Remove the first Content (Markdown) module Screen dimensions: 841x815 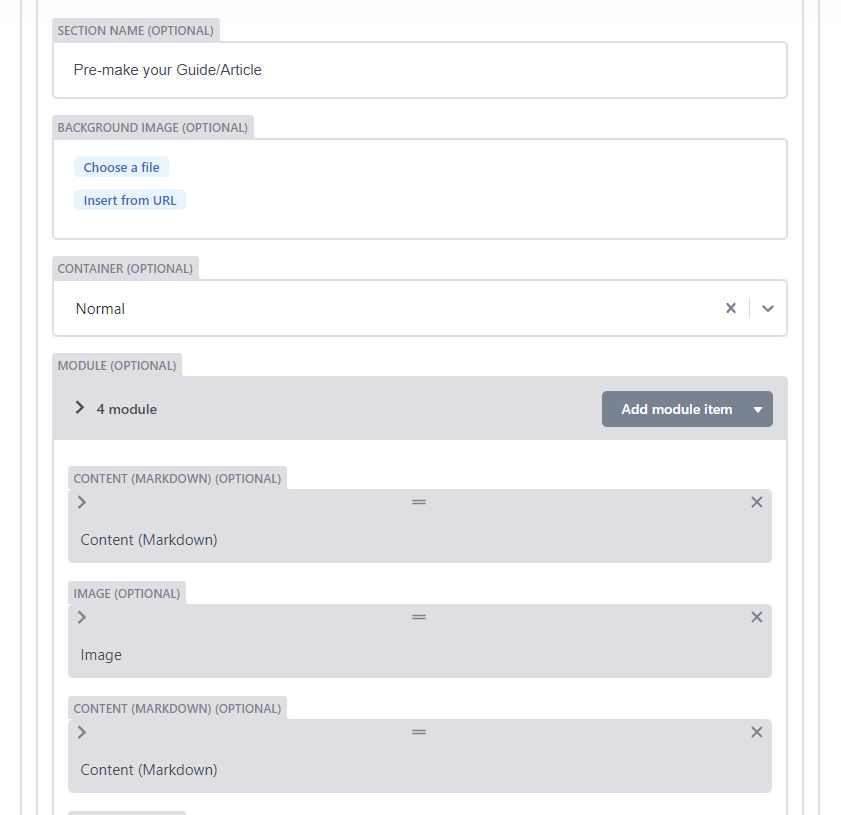(756, 502)
